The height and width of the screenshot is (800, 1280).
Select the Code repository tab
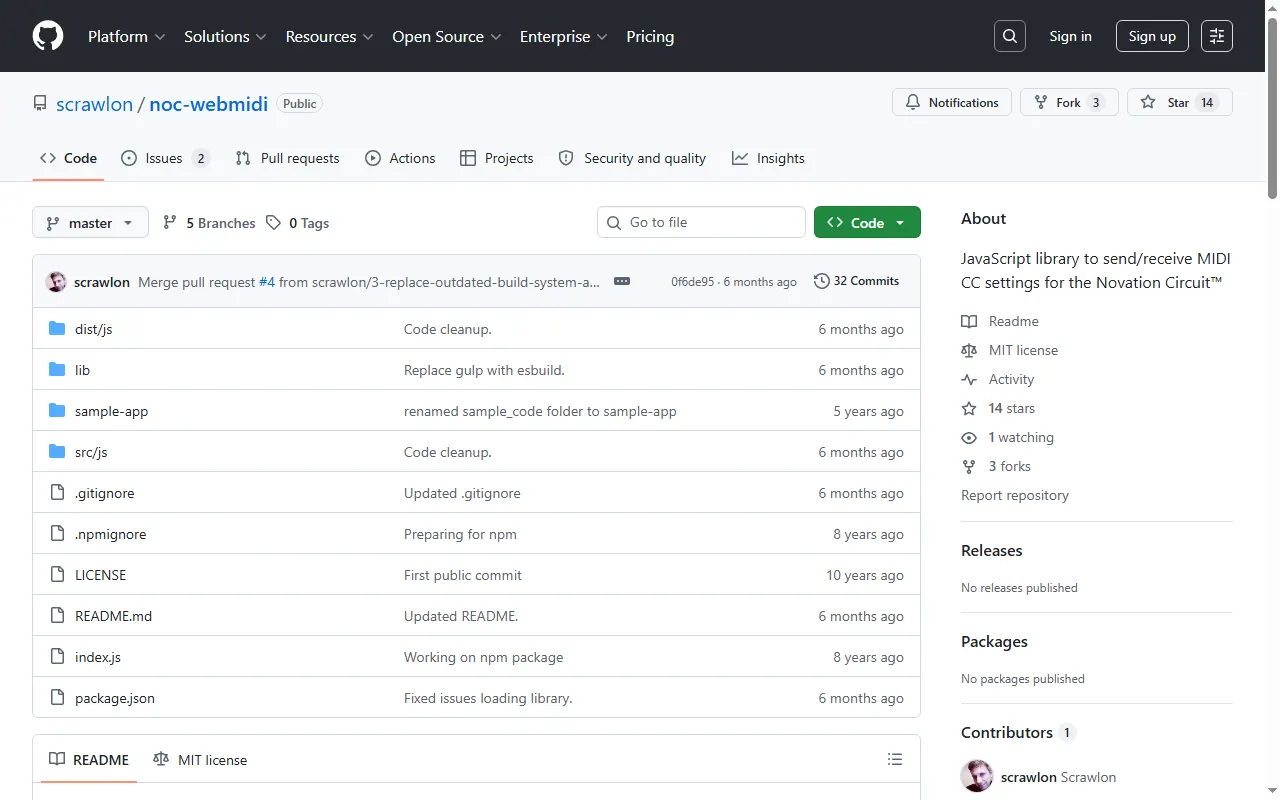click(68, 158)
